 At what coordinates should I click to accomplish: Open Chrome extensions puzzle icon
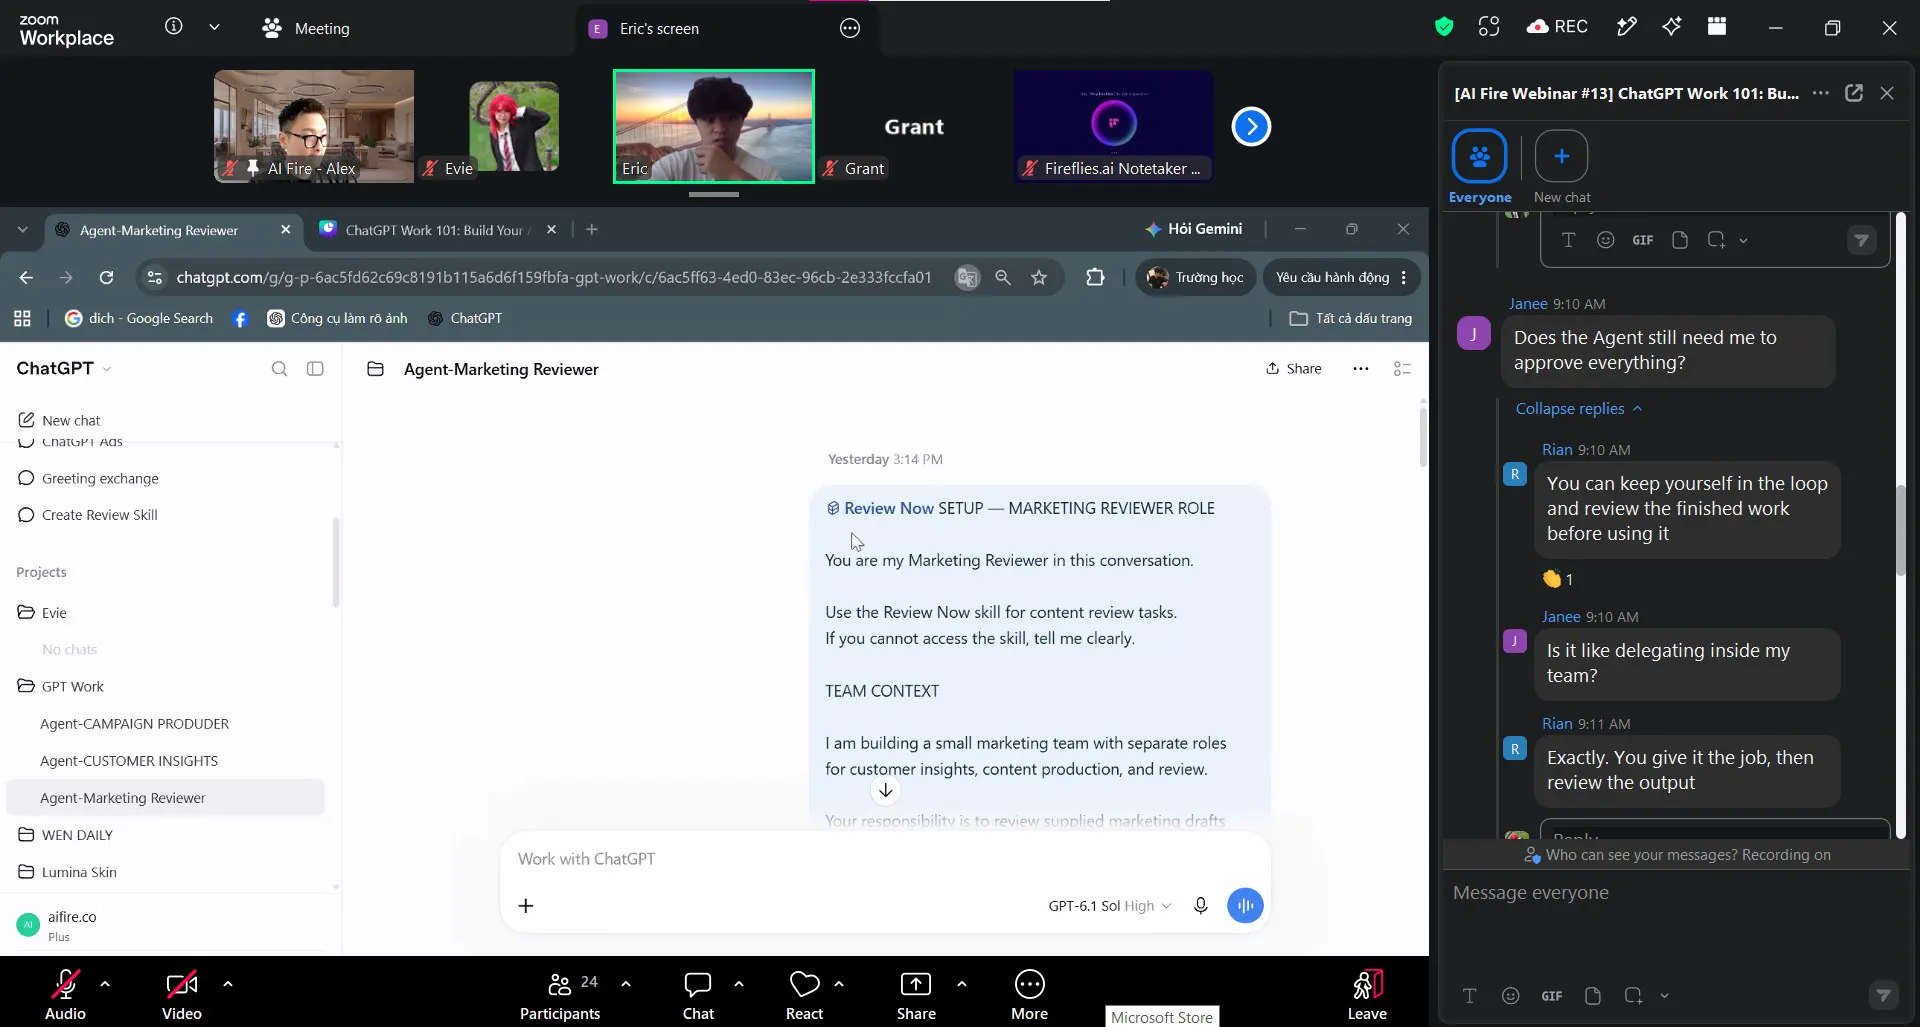pos(1095,278)
